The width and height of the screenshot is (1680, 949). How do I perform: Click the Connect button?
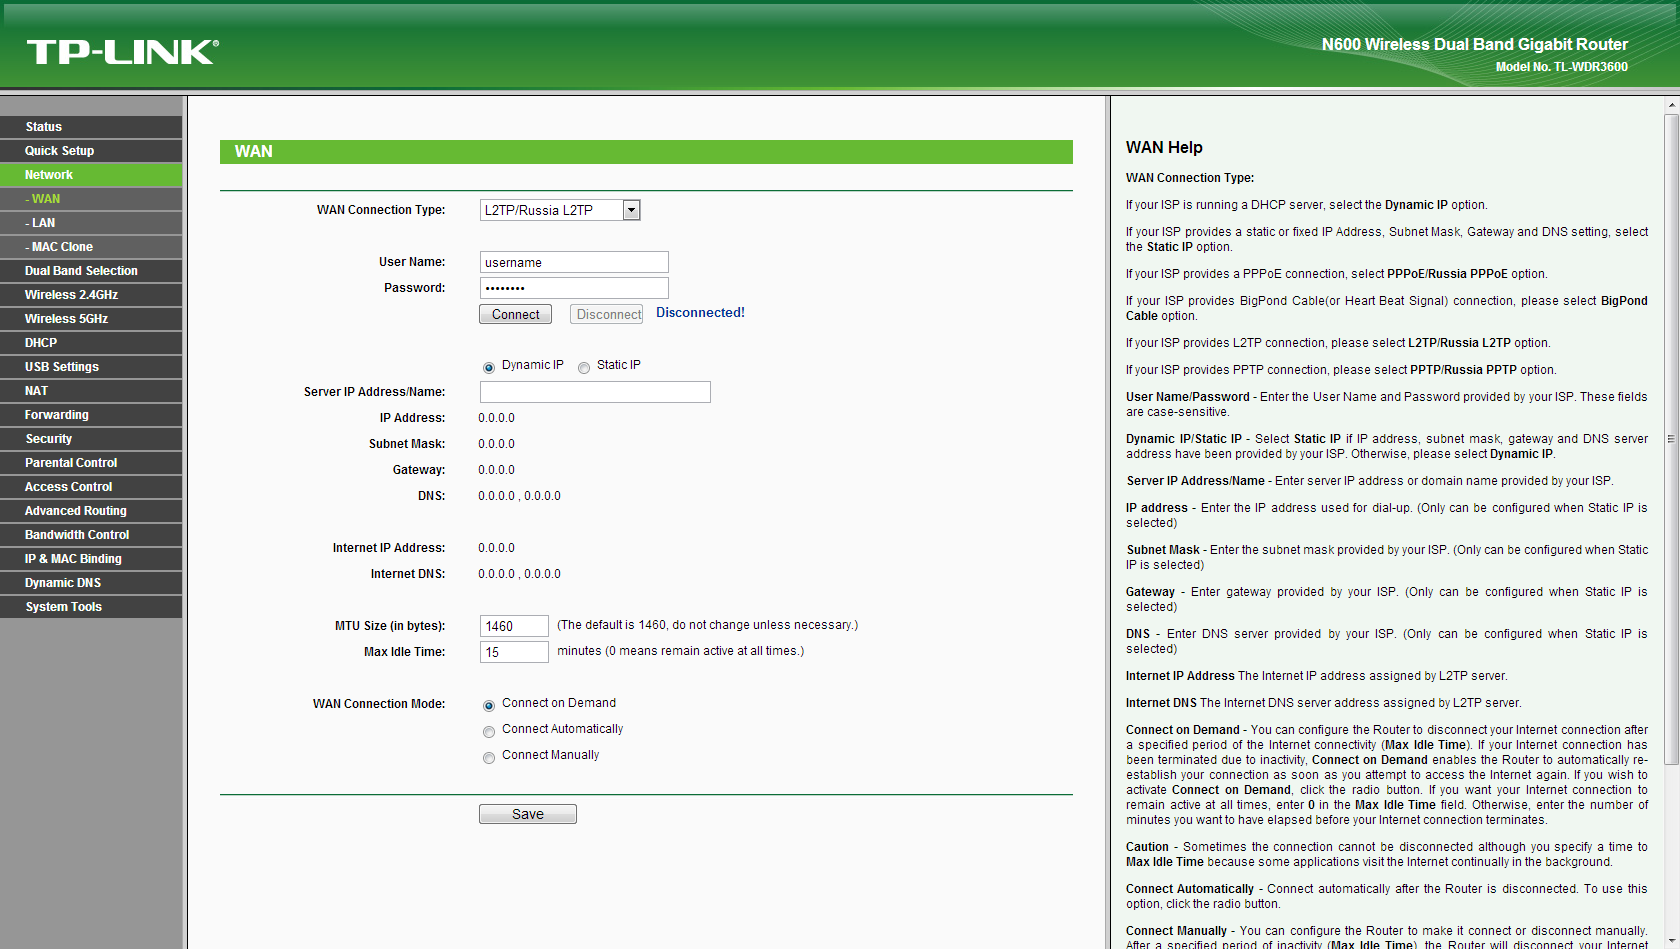tap(515, 314)
